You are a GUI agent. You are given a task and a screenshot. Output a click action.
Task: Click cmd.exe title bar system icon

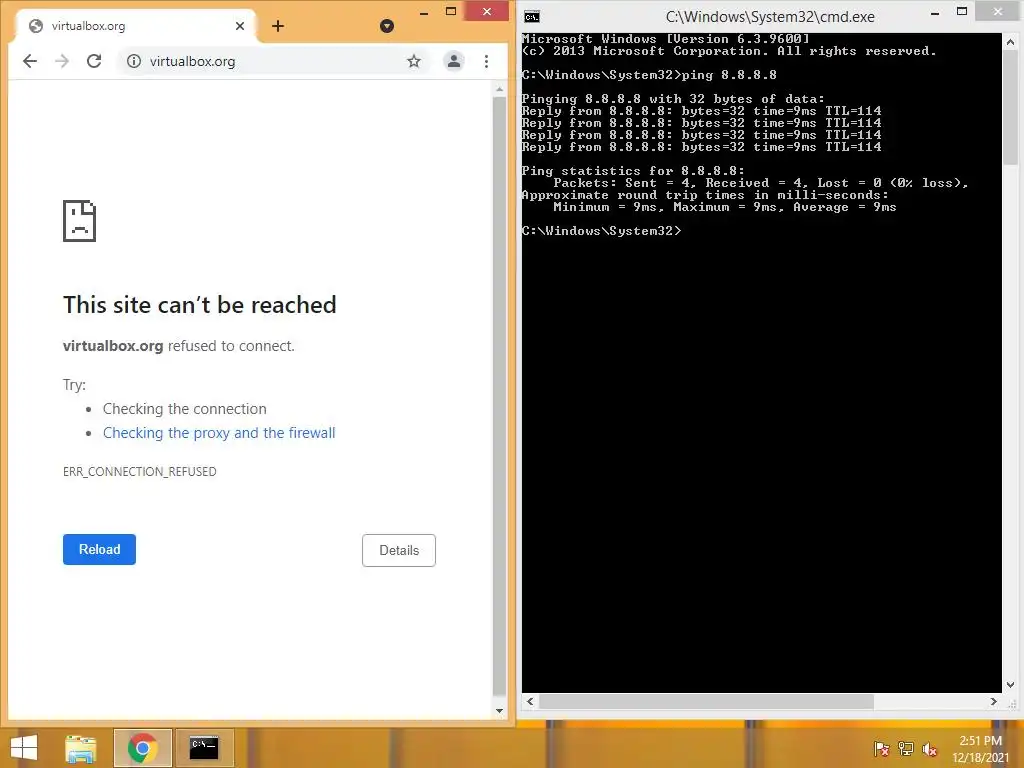(x=532, y=16)
